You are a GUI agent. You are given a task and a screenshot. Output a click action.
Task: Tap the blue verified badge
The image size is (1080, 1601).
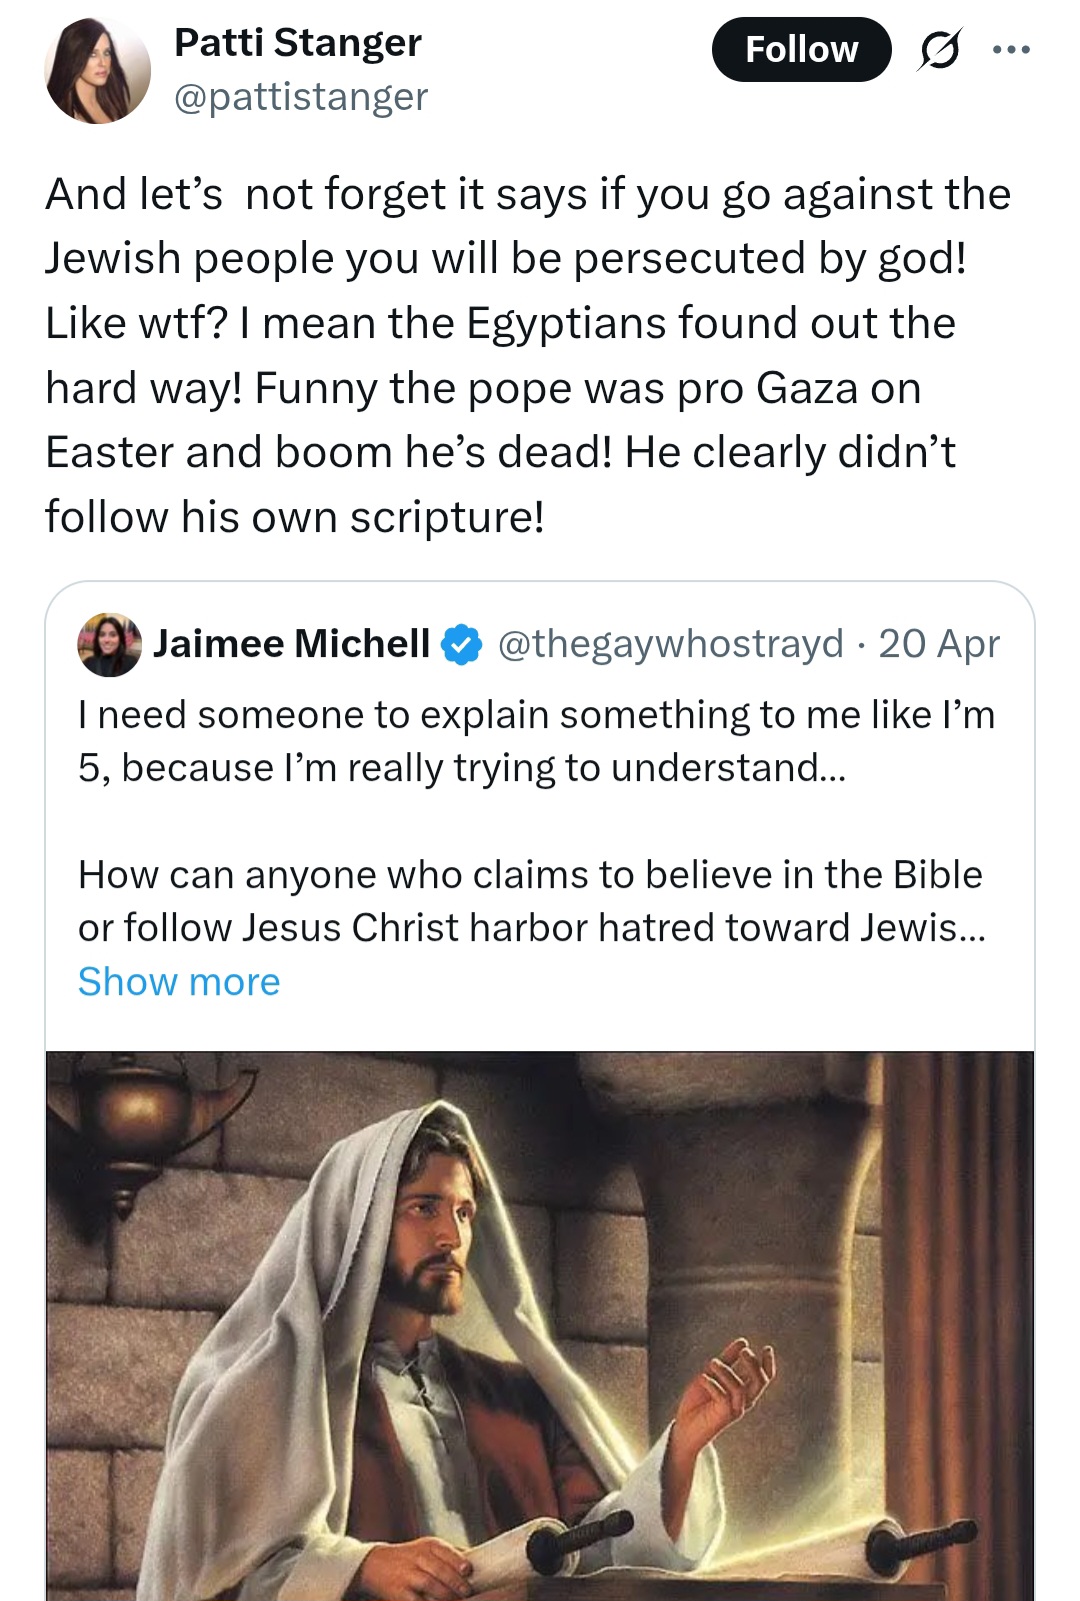462,644
